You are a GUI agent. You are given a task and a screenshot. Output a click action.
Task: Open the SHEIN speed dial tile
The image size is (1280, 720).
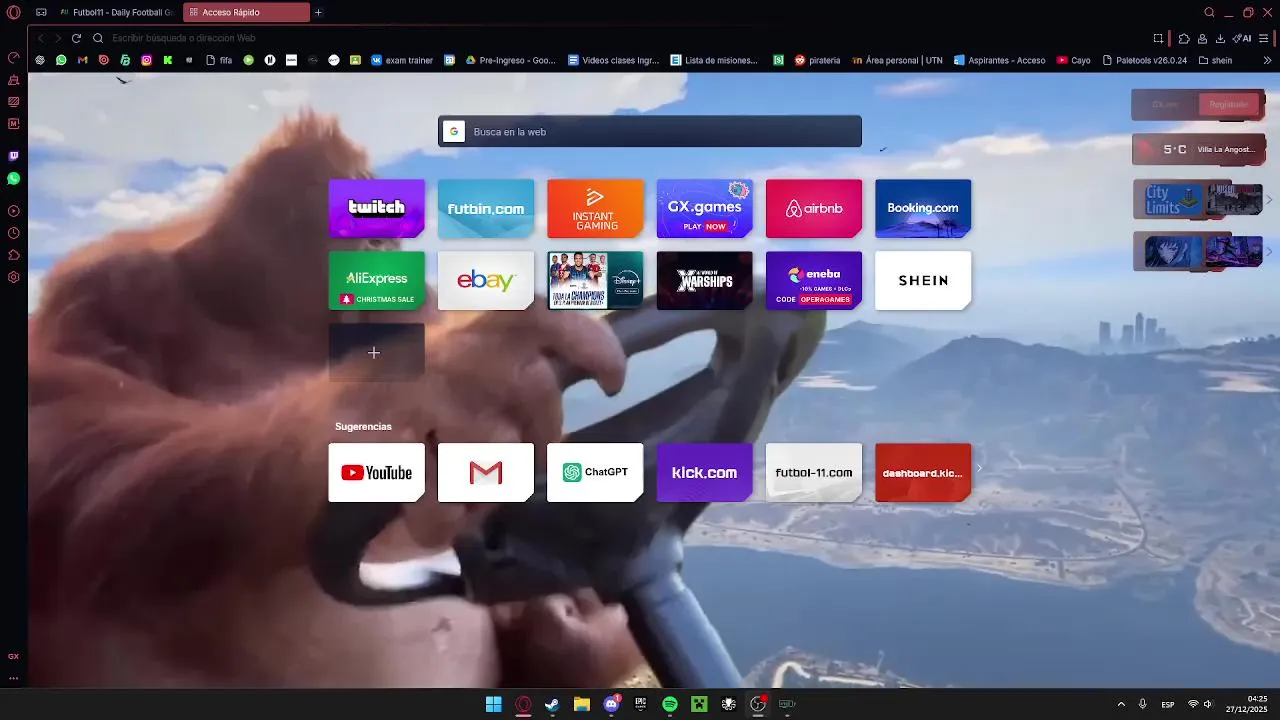(x=923, y=280)
